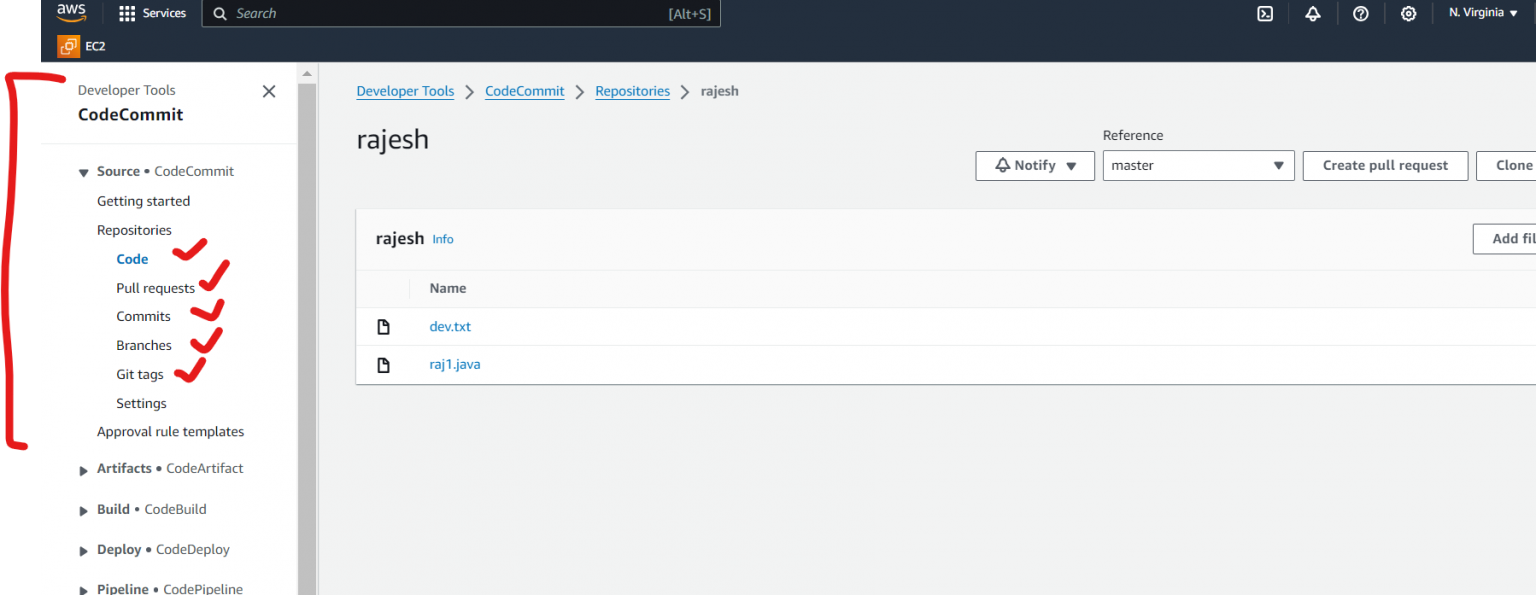
Task: Click the Add file button
Action: [1504, 239]
